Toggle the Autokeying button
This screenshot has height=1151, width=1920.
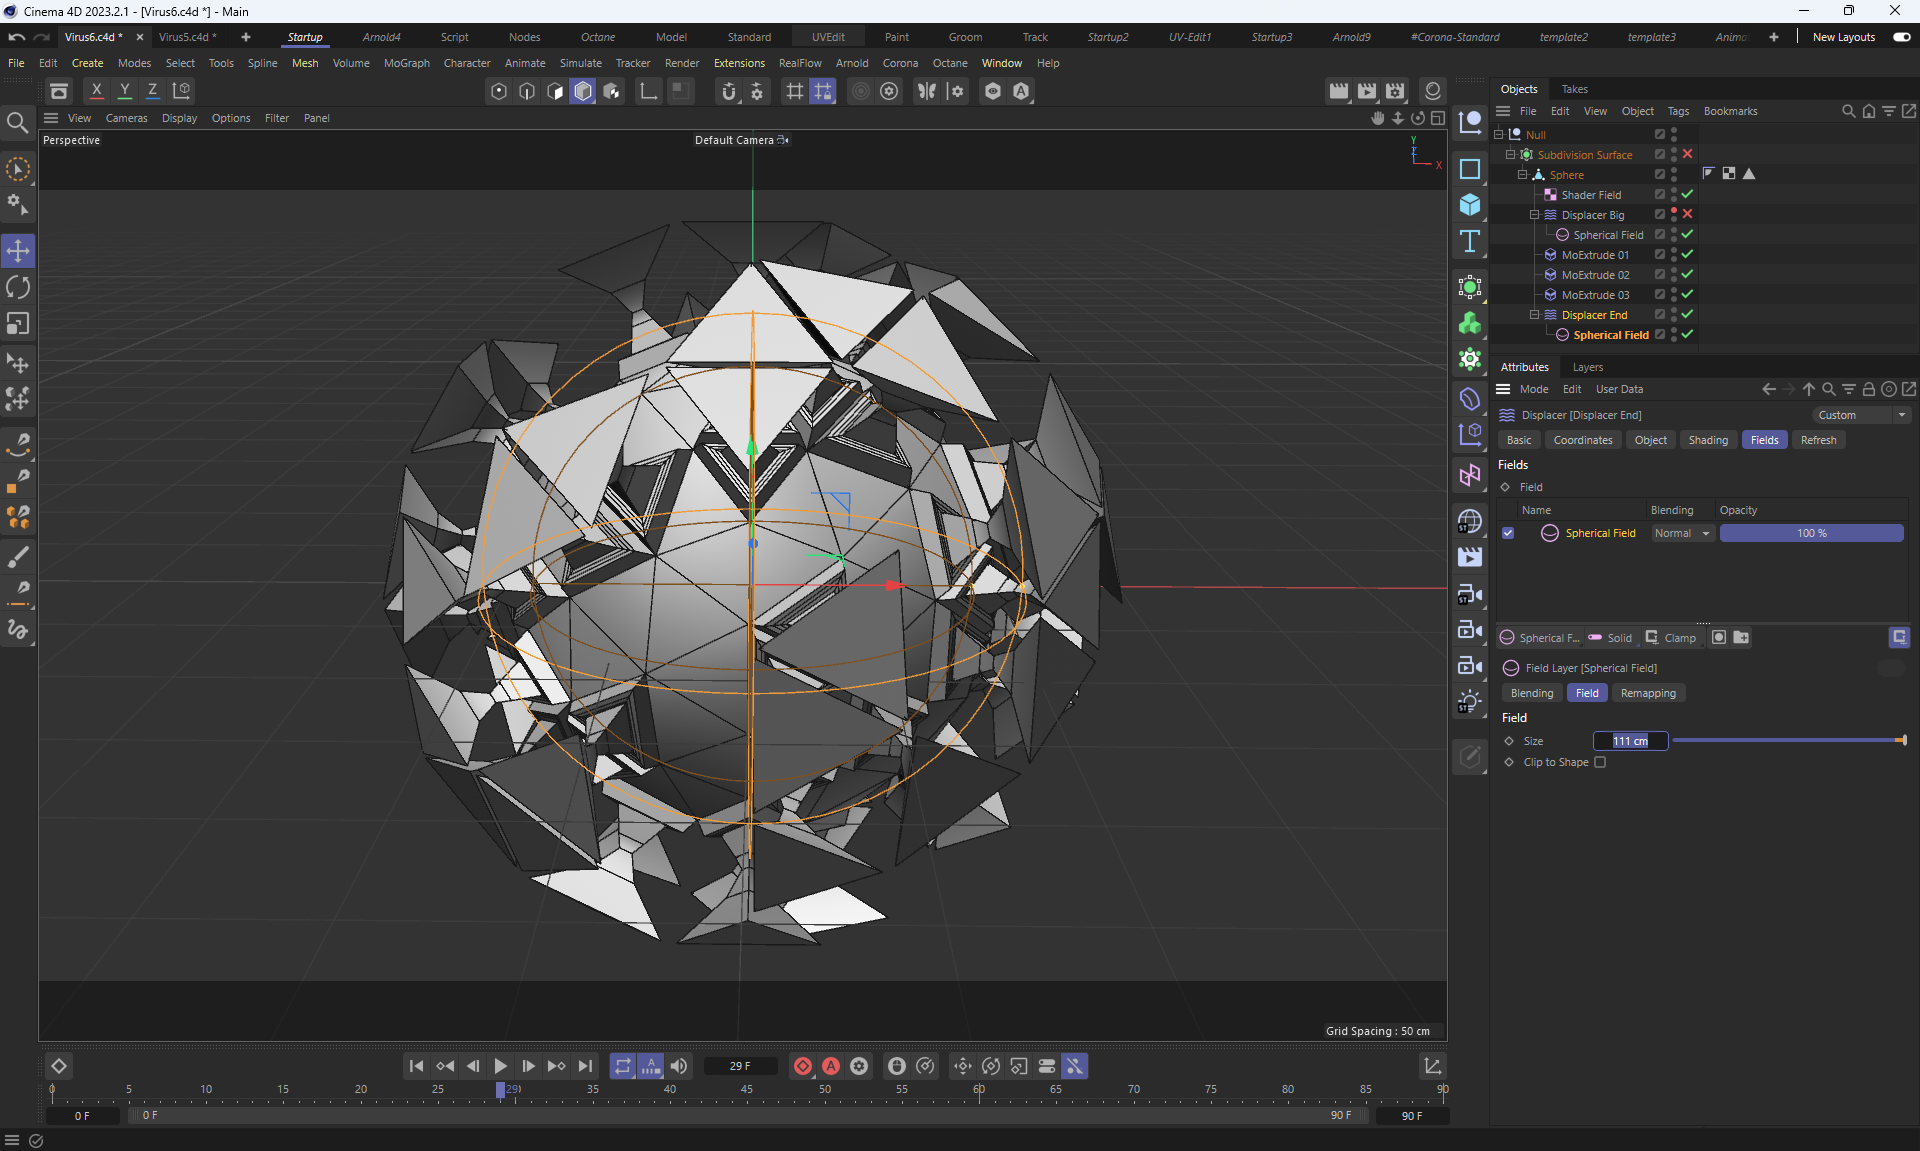[x=831, y=1066]
